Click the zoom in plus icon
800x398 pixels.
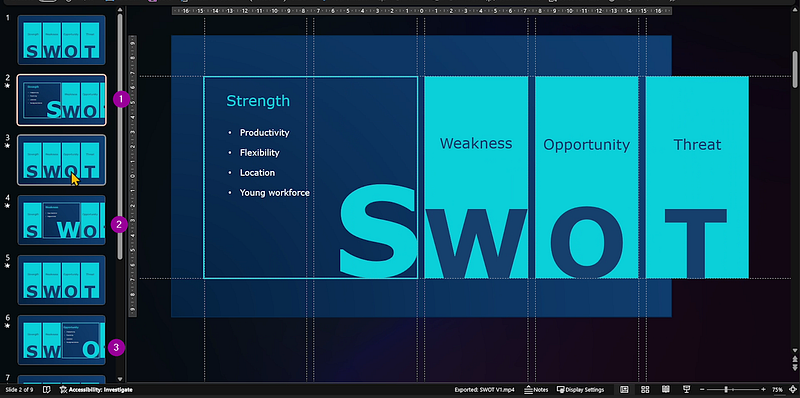point(763,390)
